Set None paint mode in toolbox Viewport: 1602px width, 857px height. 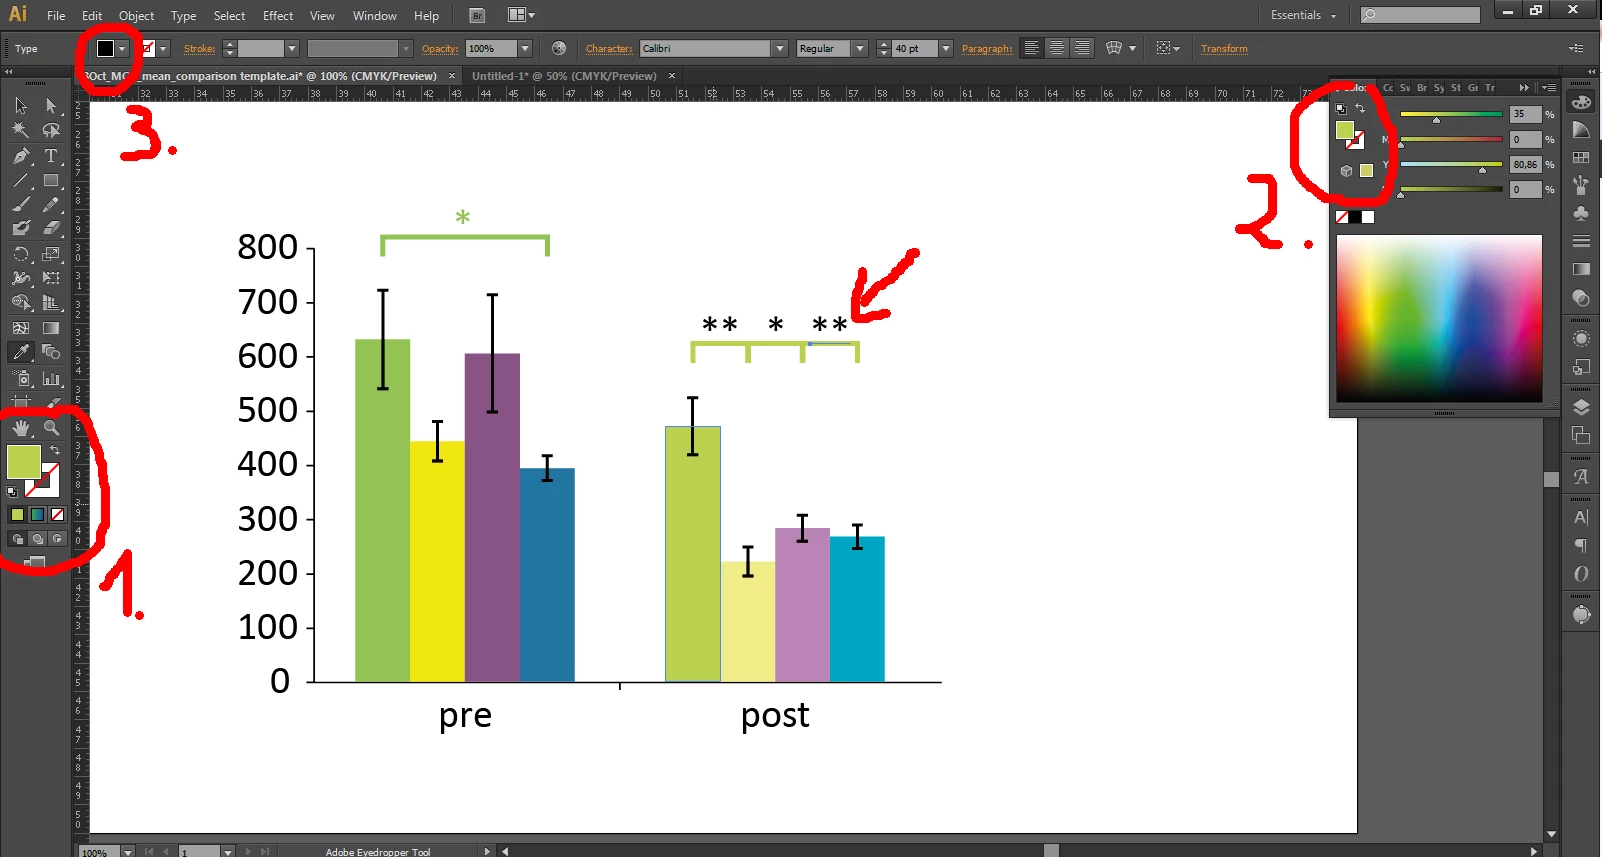point(57,515)
